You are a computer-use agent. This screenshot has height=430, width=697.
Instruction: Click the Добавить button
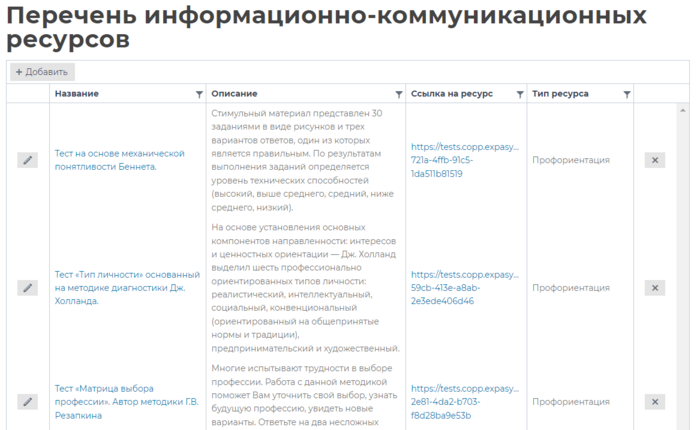[42, 72]
